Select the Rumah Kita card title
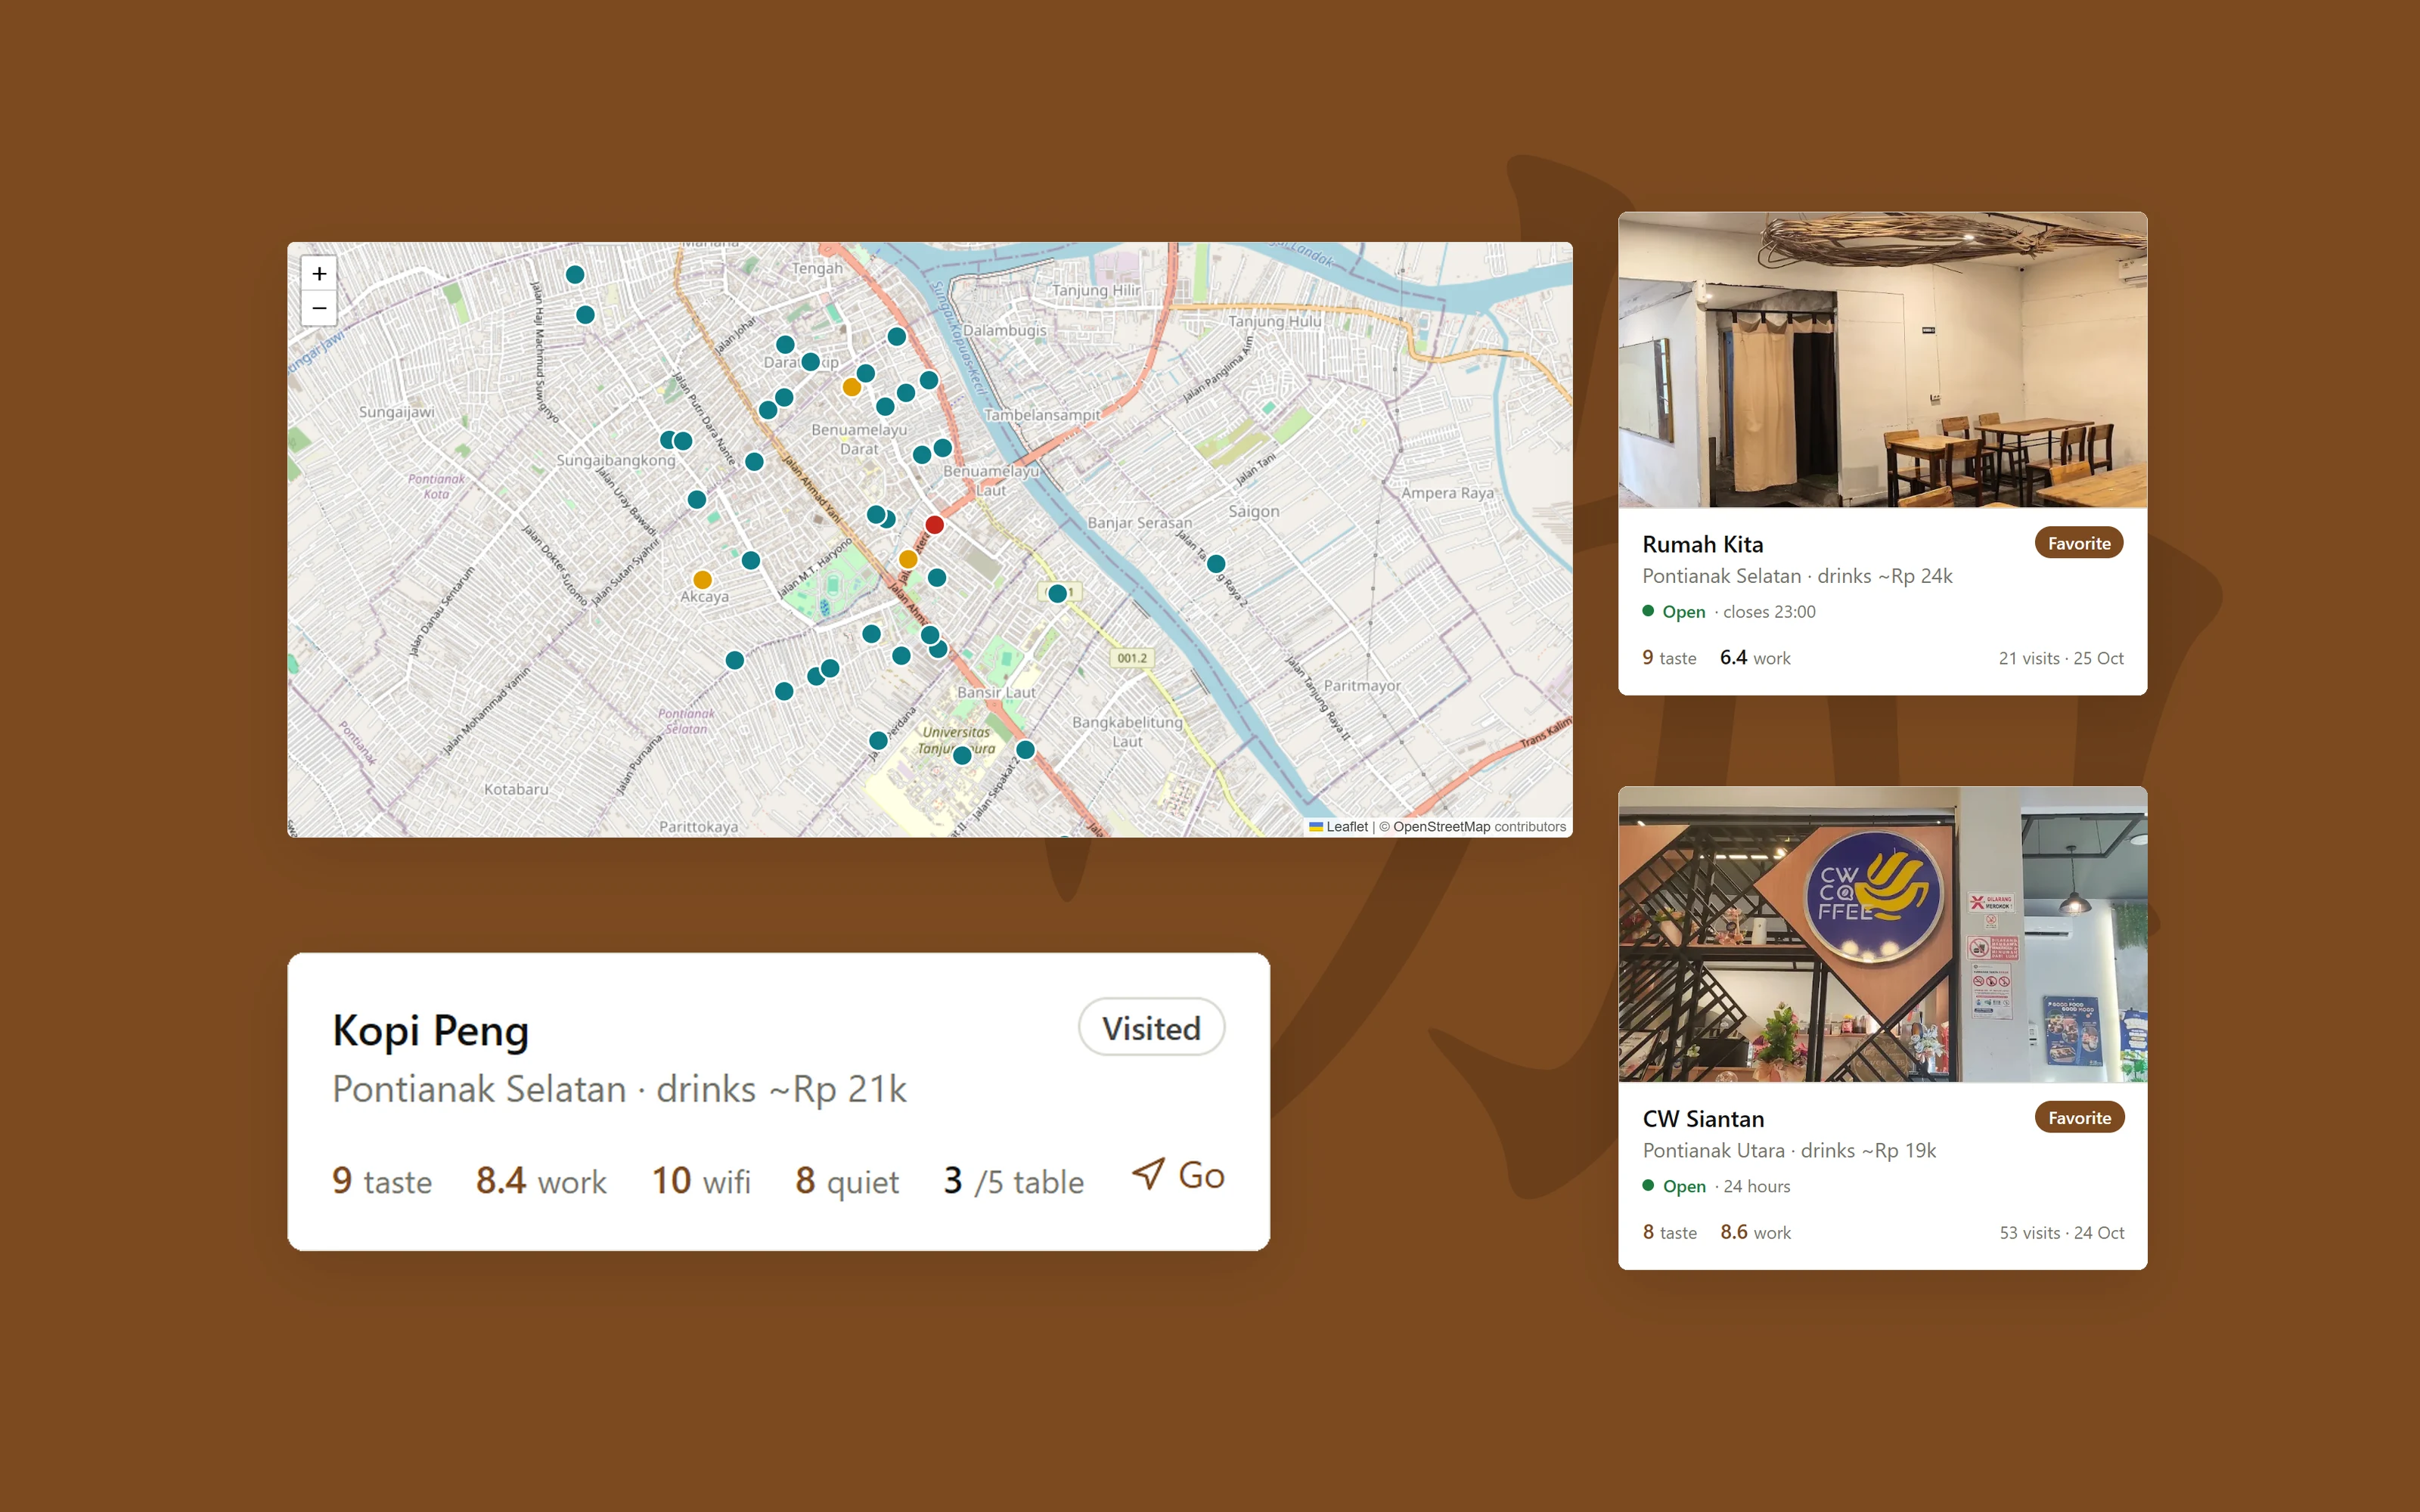This screenshot has width=2420, height=1512. coord(1703,544)
